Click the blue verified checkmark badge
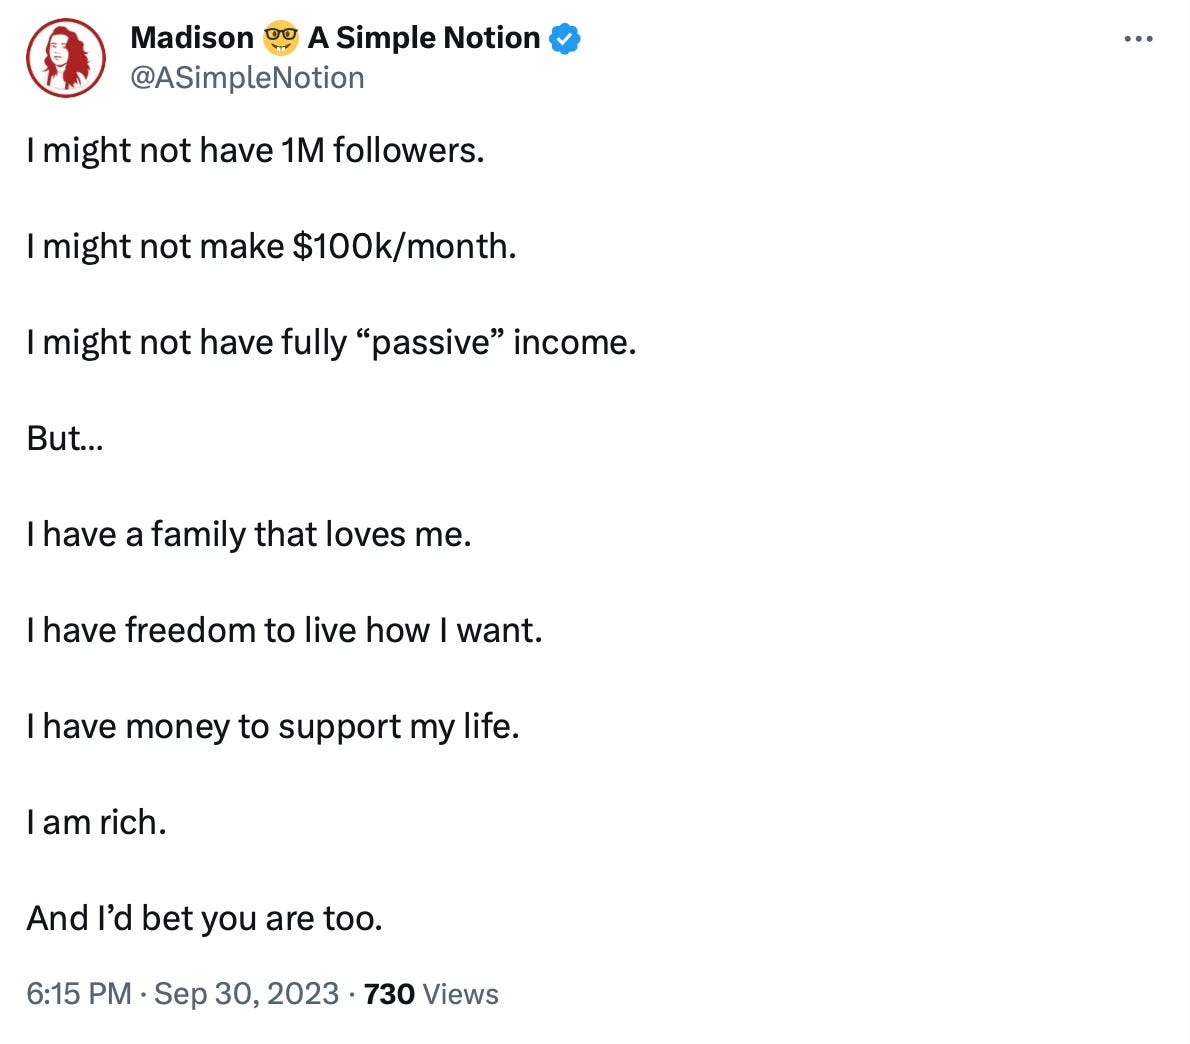Screen dimensions: 1190x1044 [x=564, y=39]
